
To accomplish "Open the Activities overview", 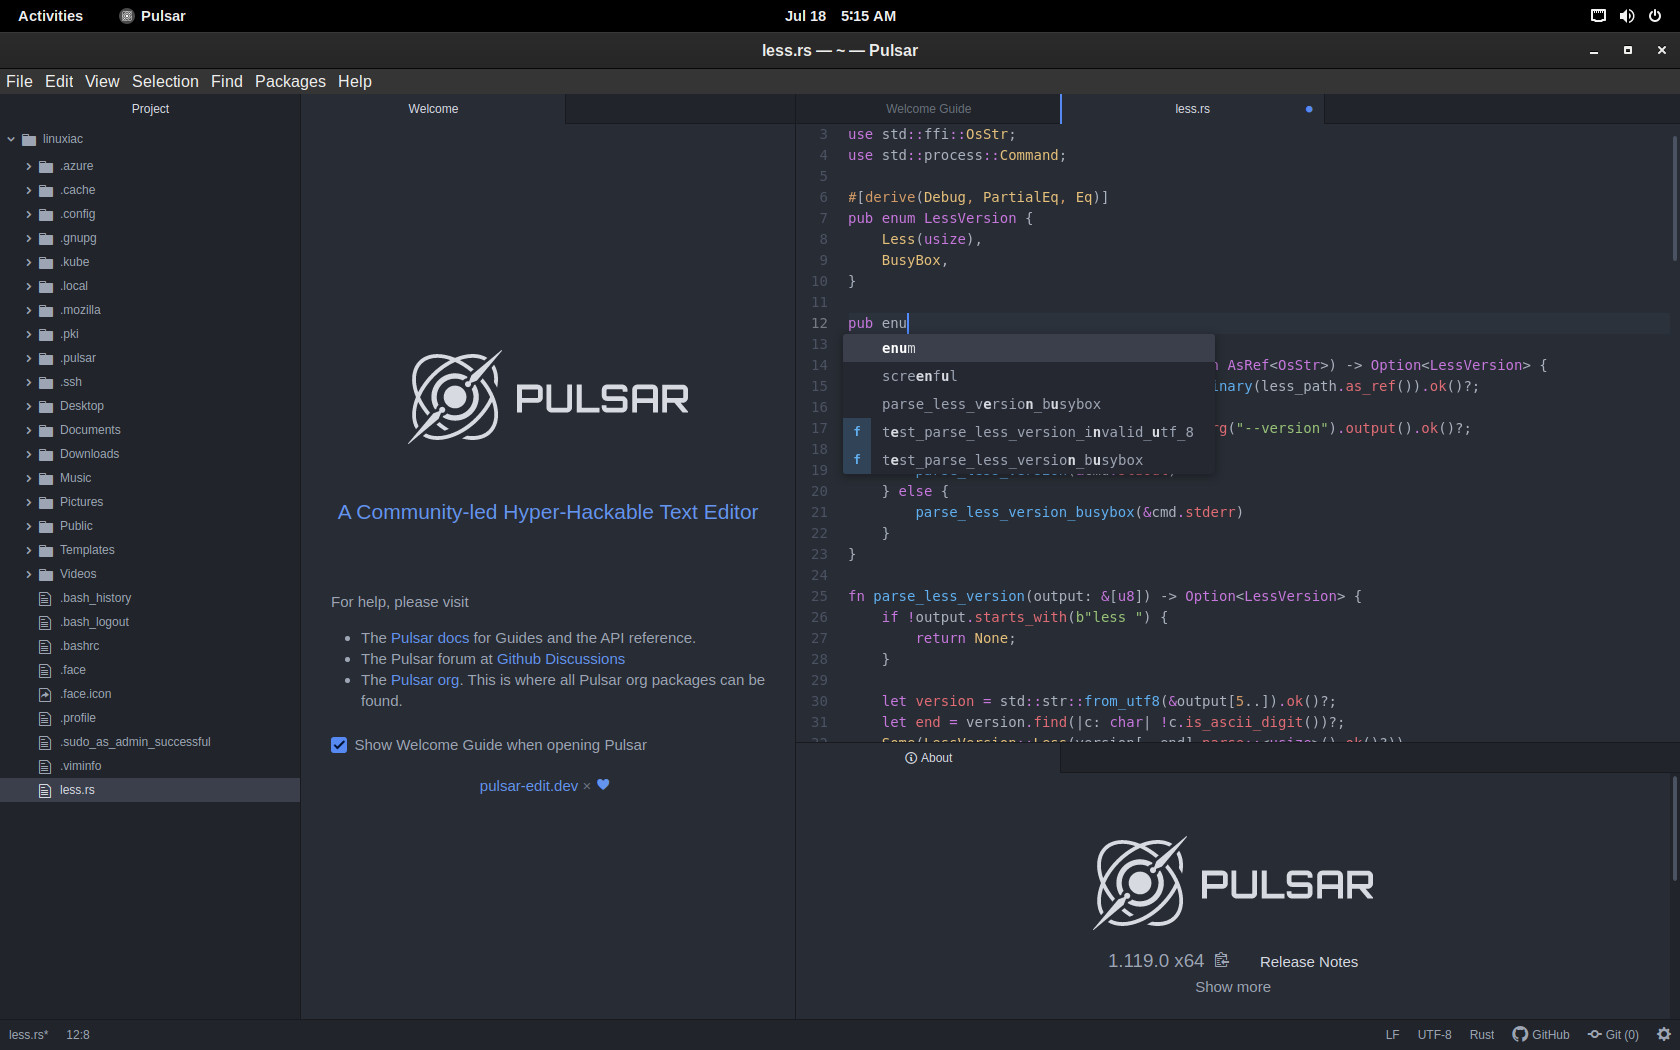I will [x=51, y=16].
